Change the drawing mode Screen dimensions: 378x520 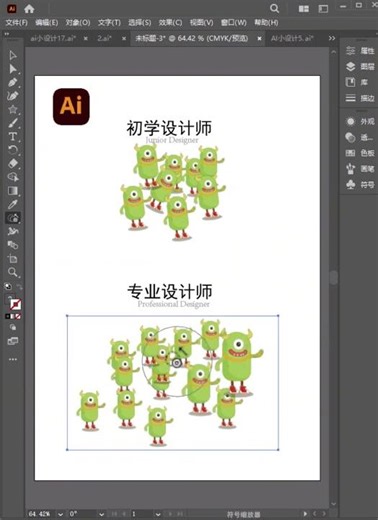13,327
